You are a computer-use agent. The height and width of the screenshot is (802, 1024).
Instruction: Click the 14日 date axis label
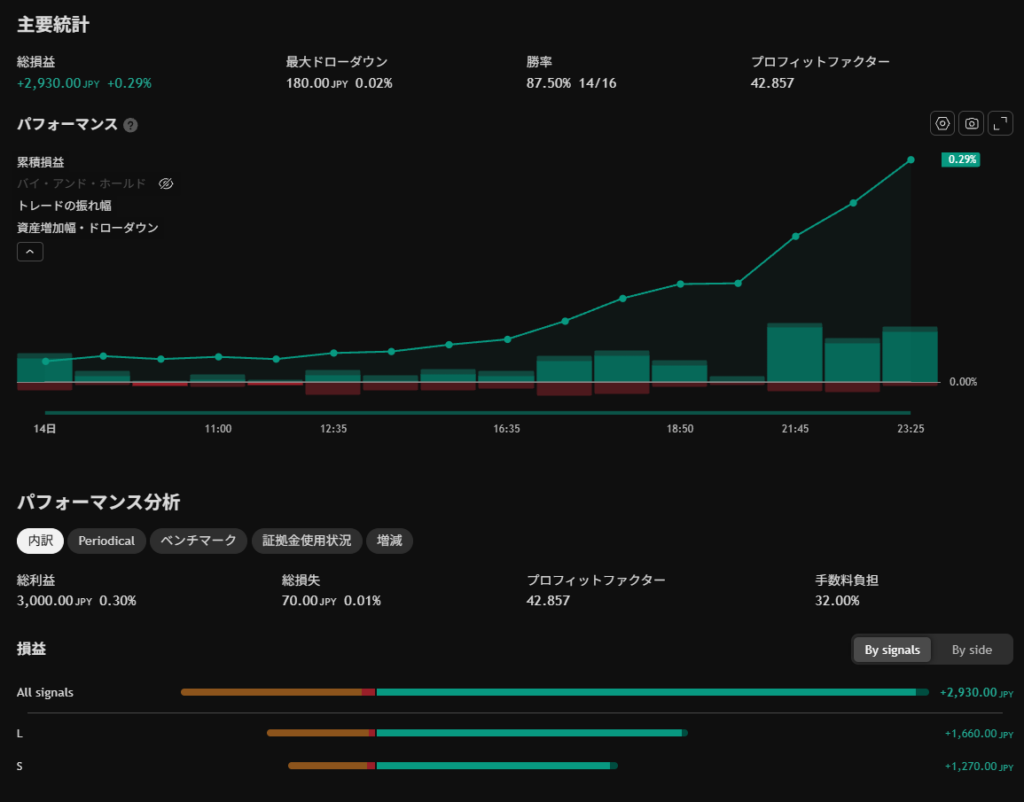[44, 429]
